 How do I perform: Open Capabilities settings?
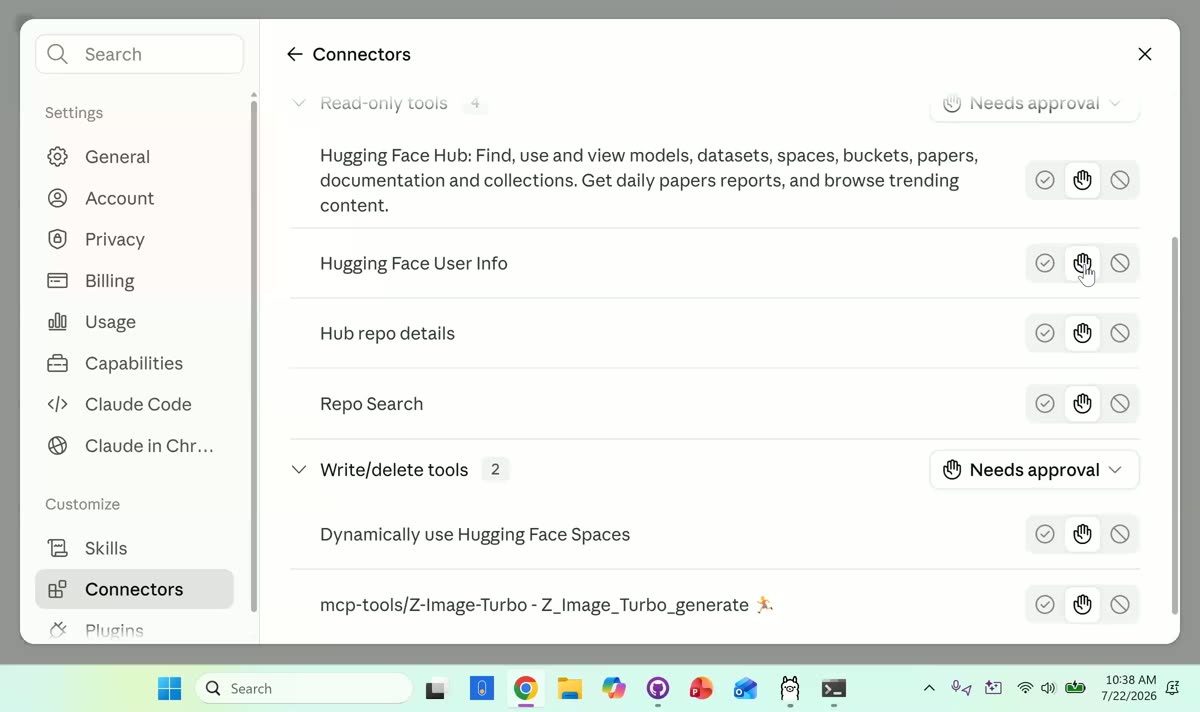(134, 363)
